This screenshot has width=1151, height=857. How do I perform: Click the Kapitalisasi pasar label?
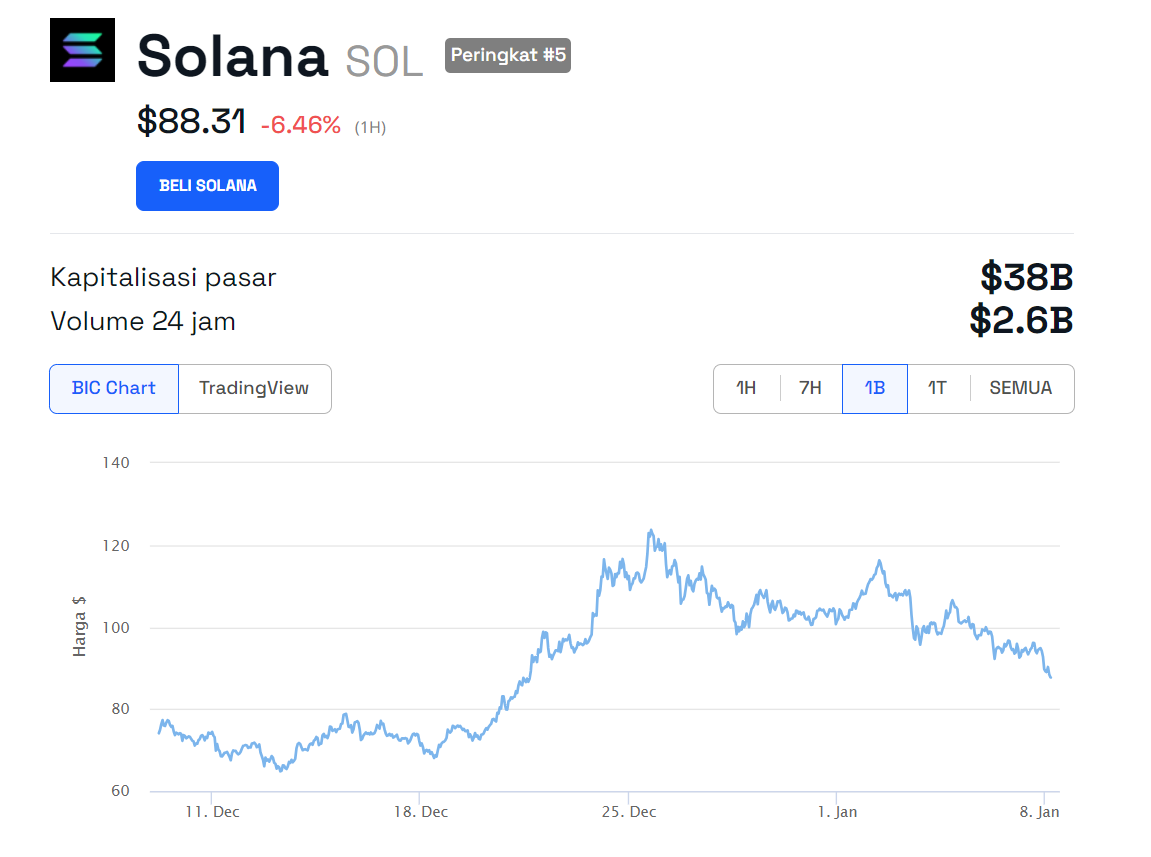[163, 277]
